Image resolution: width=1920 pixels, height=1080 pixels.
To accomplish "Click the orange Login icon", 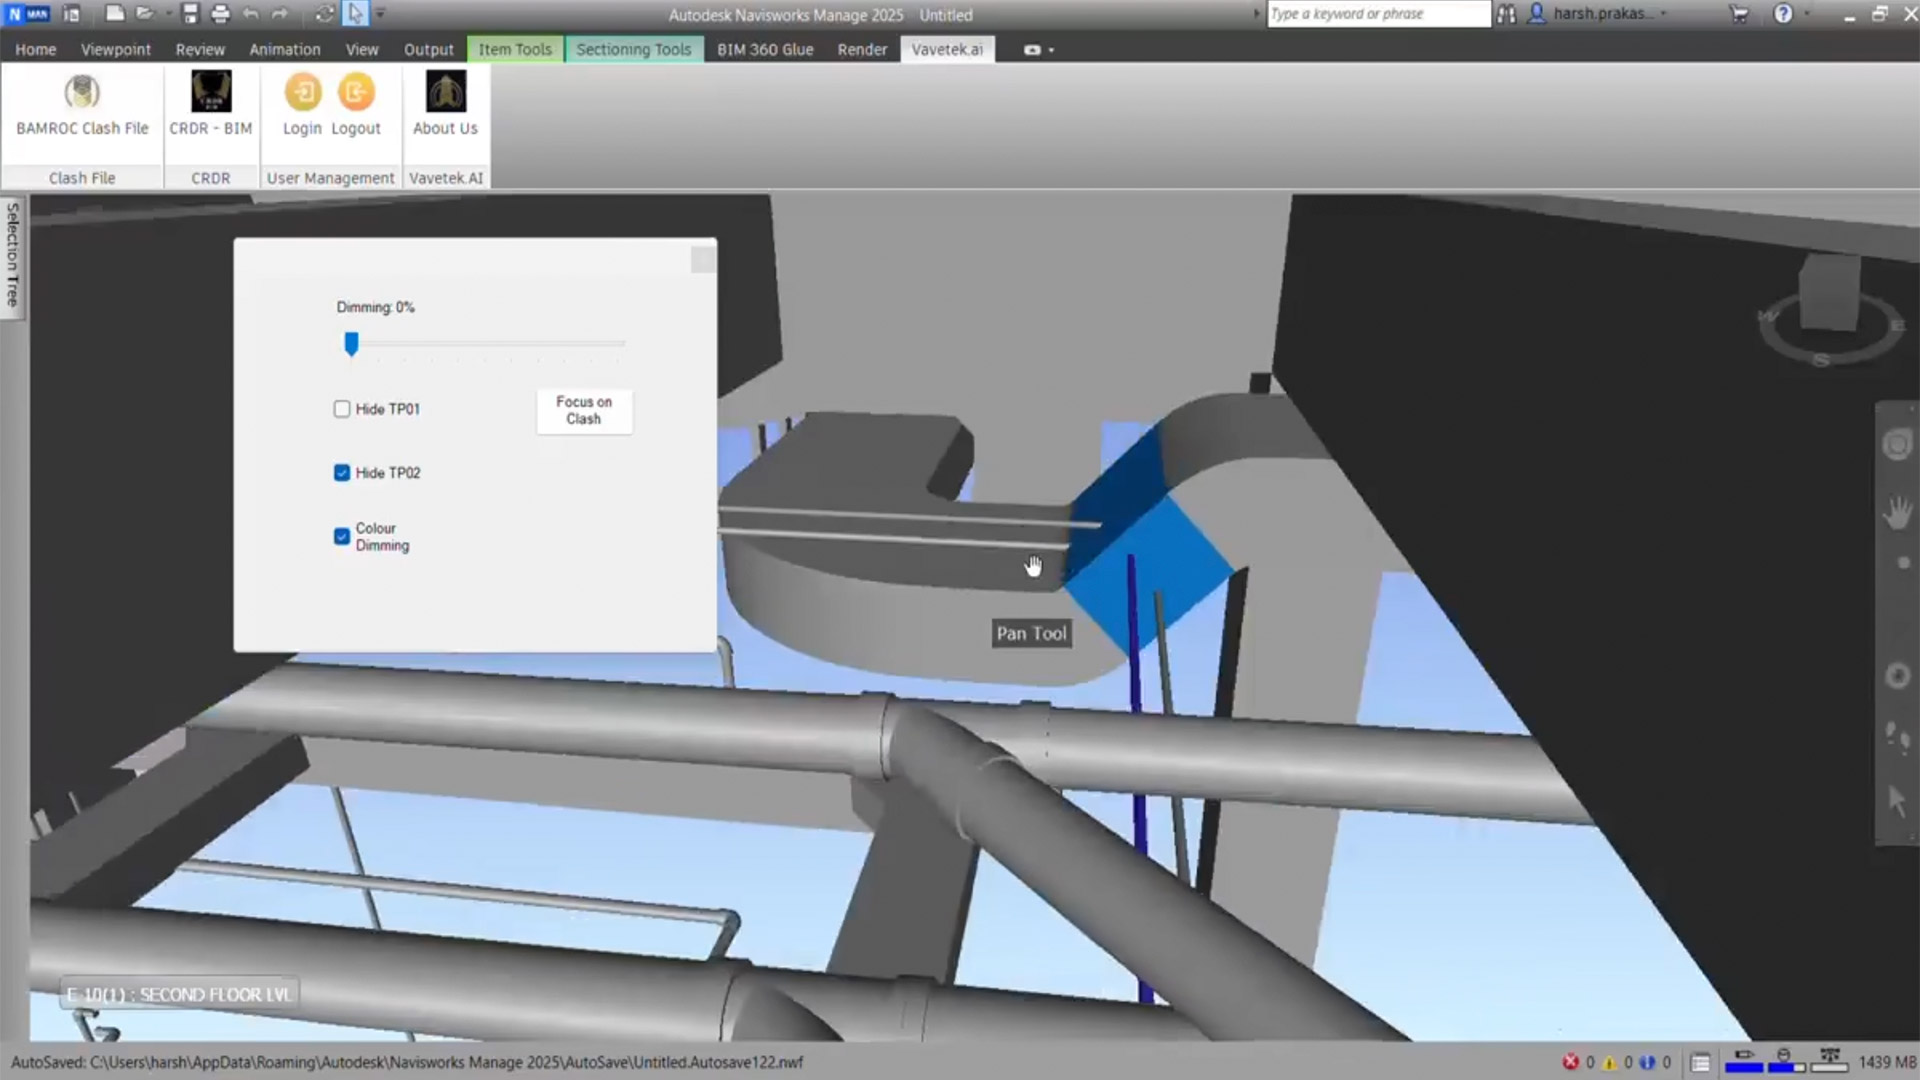I will coord(303,93).
